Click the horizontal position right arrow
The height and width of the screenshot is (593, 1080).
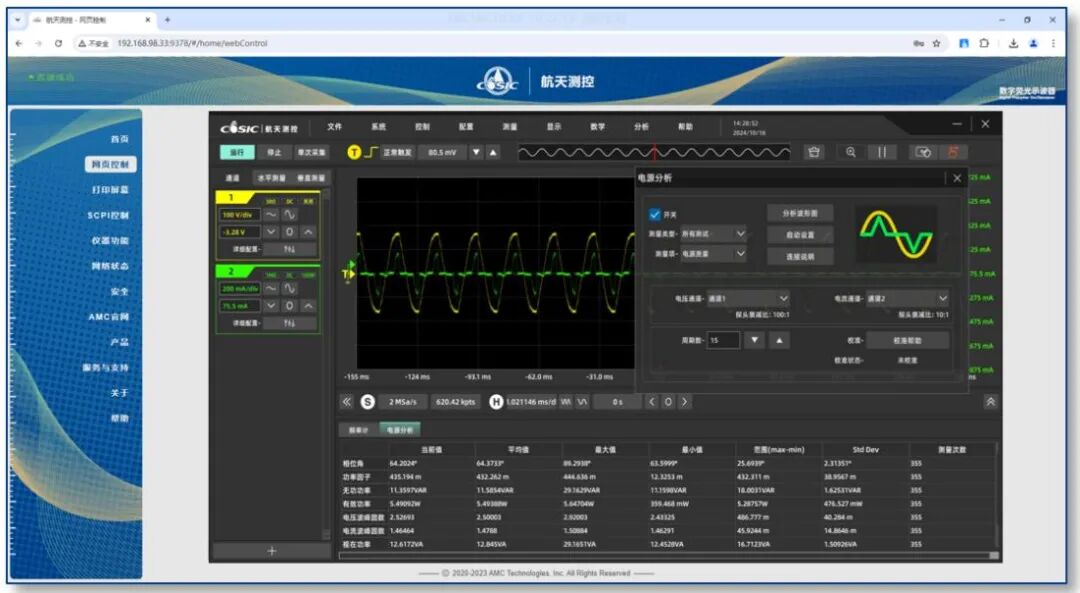685,402
